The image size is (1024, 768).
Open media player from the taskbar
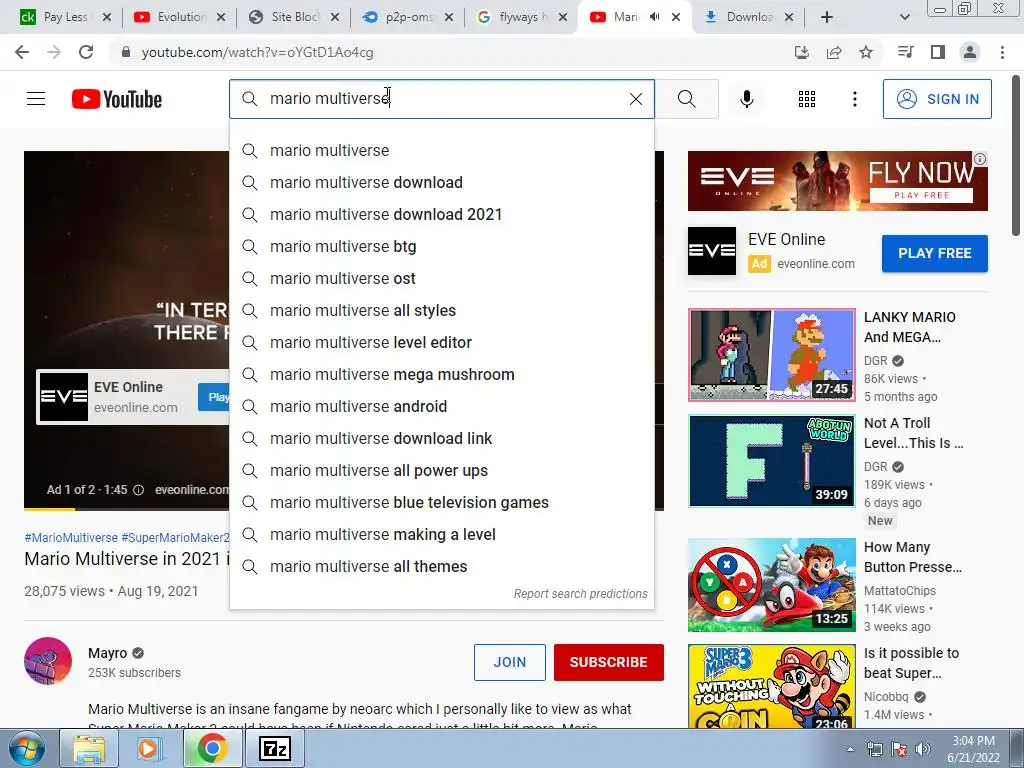pyautogui.click(x=148, y=748)
